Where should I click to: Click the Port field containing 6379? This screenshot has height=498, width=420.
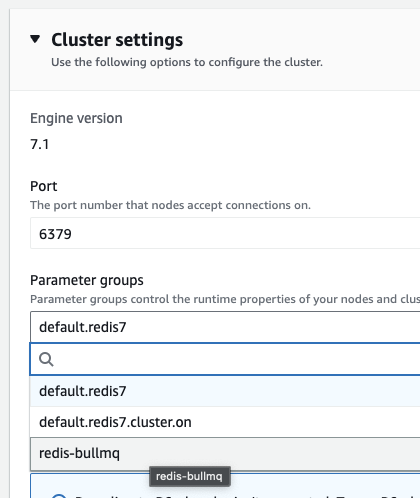coord(225,233)
